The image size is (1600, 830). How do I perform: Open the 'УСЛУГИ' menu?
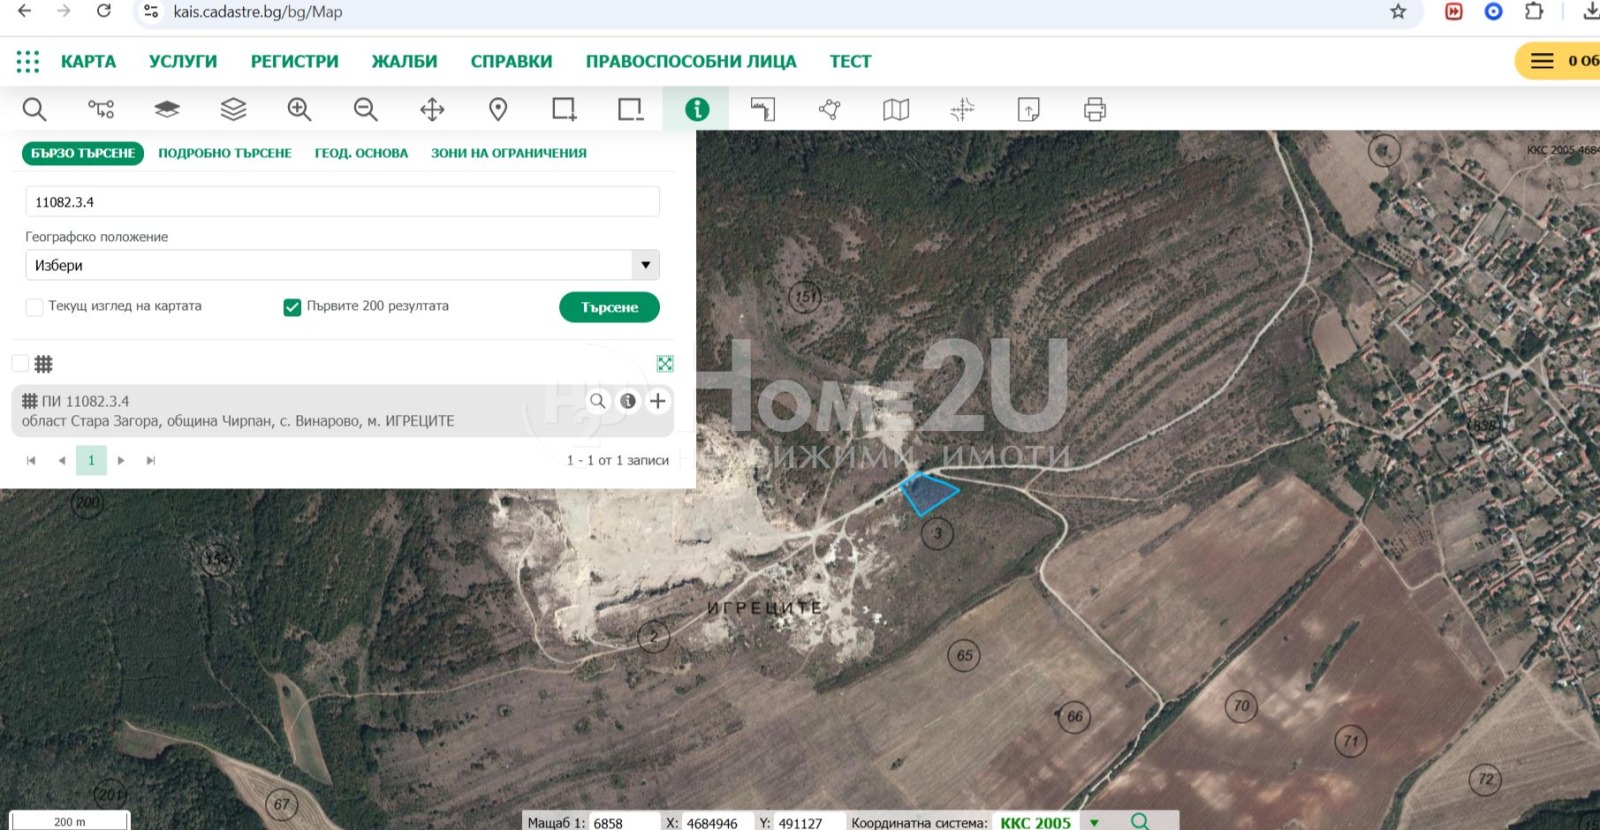tap(183, 61)
